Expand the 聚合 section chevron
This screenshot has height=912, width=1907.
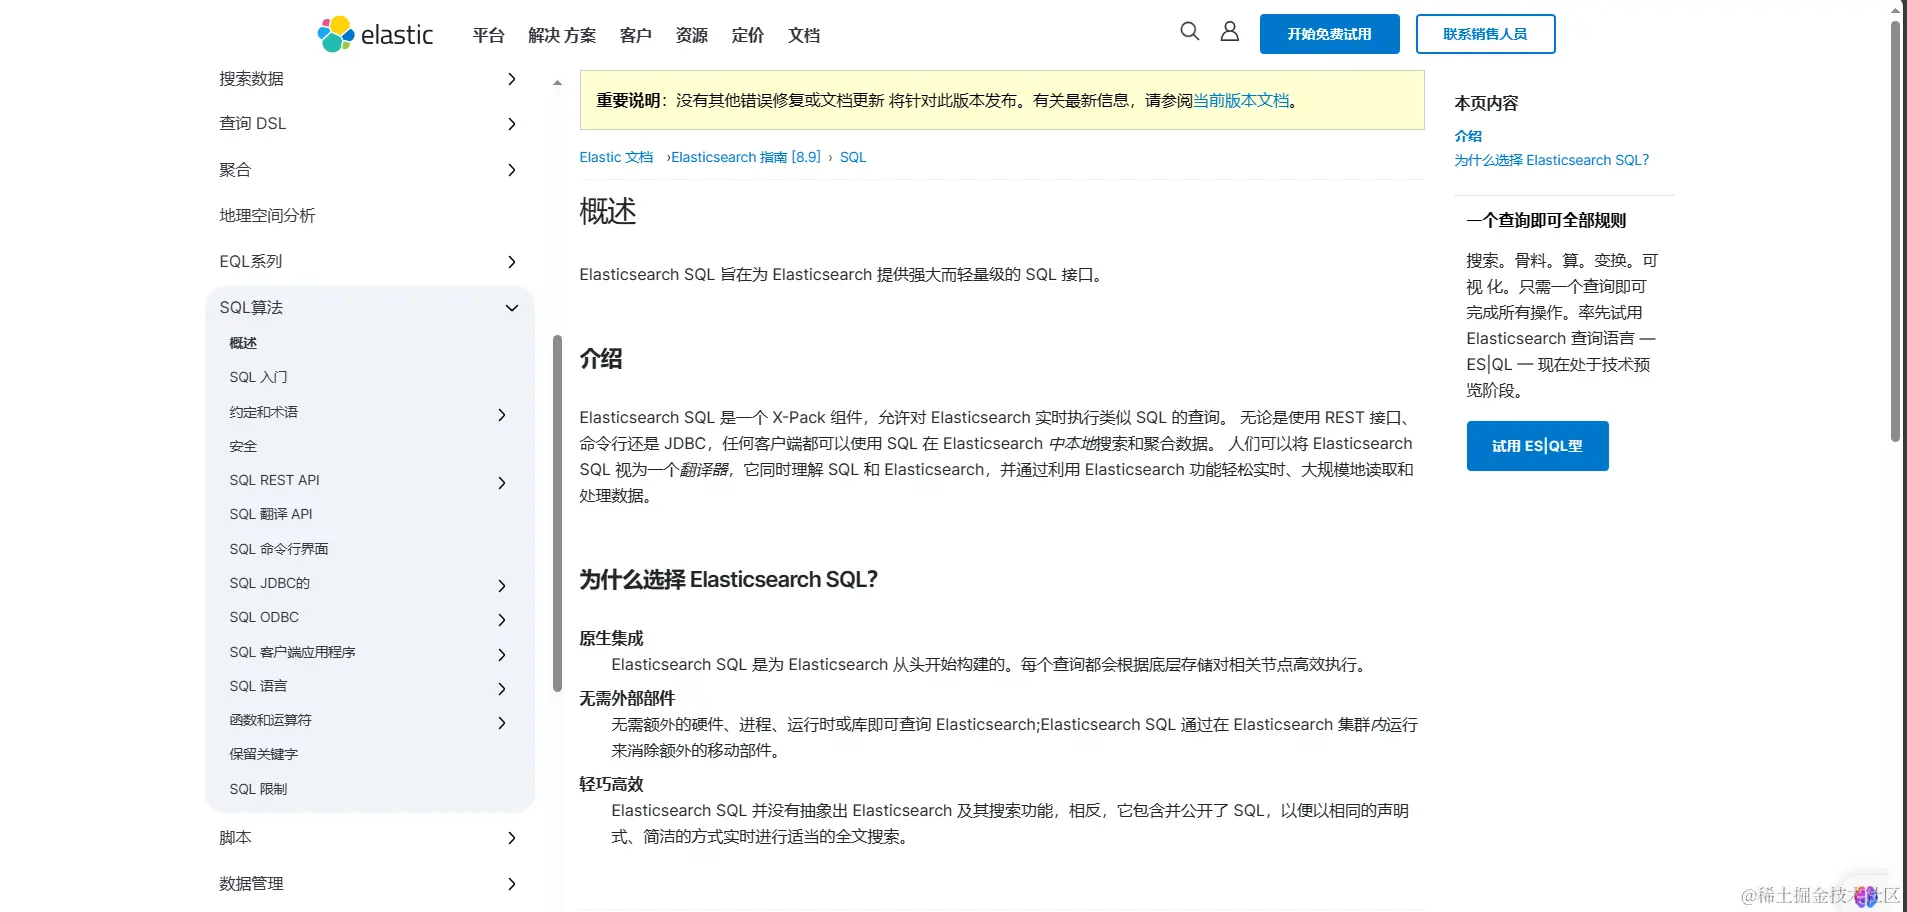(511, 170)
